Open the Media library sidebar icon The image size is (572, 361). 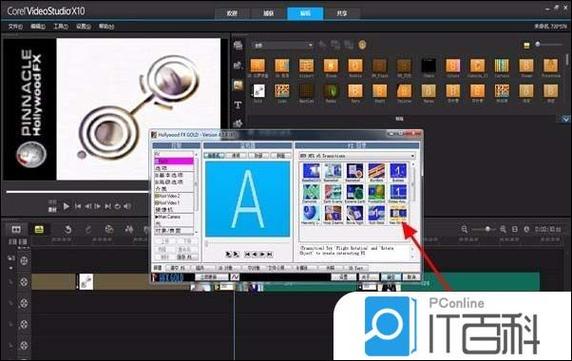[x=238, y=45]
